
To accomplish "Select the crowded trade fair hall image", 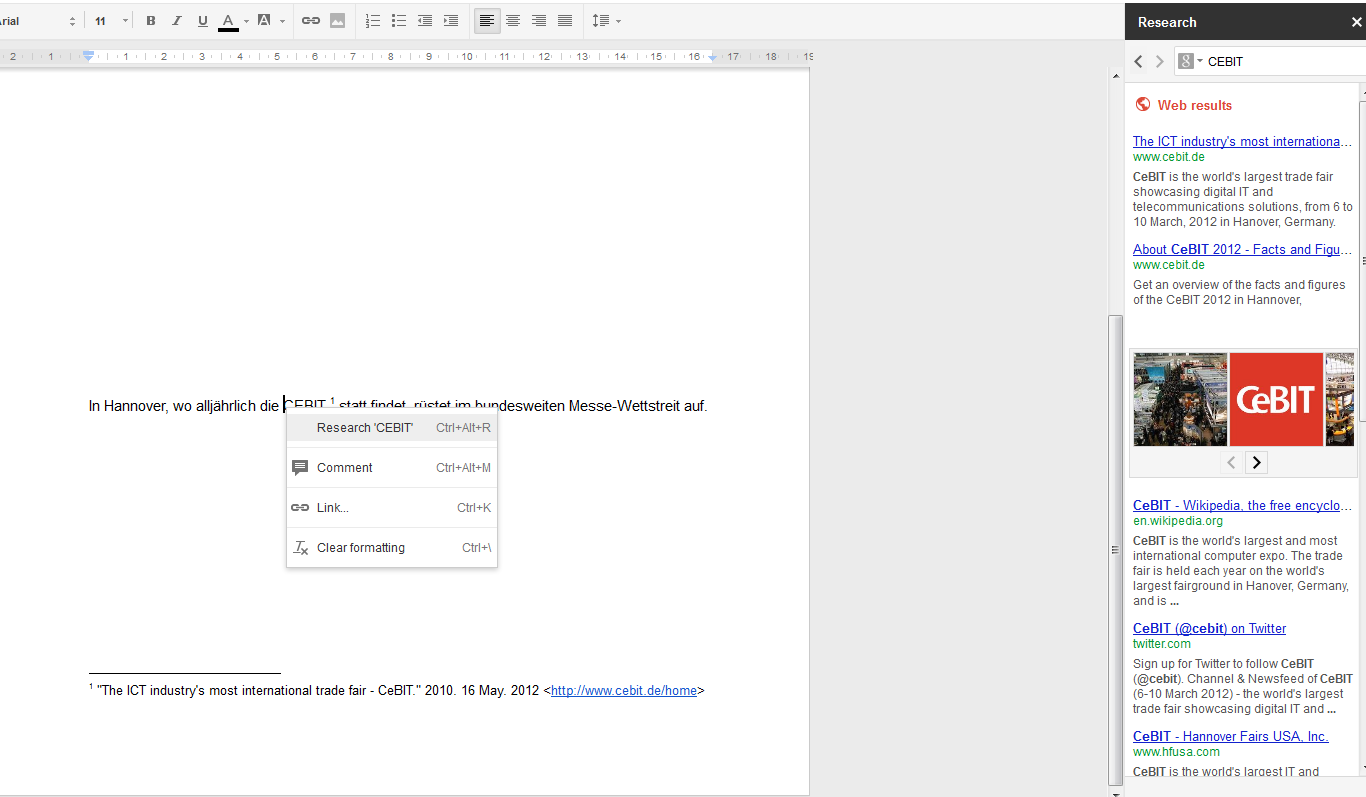I will click(x=1180, y=399).
